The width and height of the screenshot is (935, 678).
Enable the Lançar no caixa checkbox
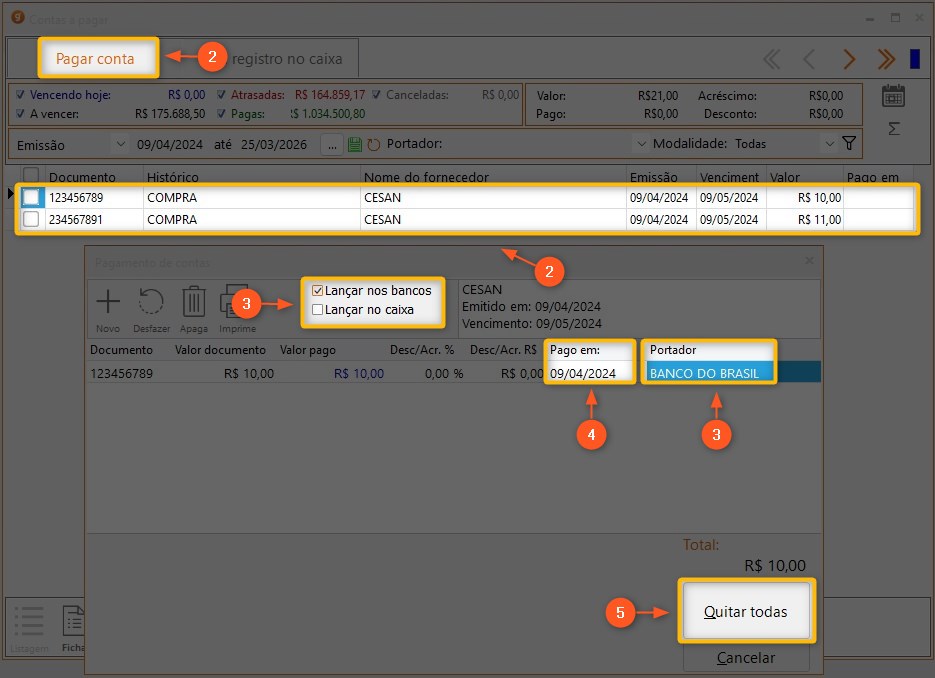318,310
